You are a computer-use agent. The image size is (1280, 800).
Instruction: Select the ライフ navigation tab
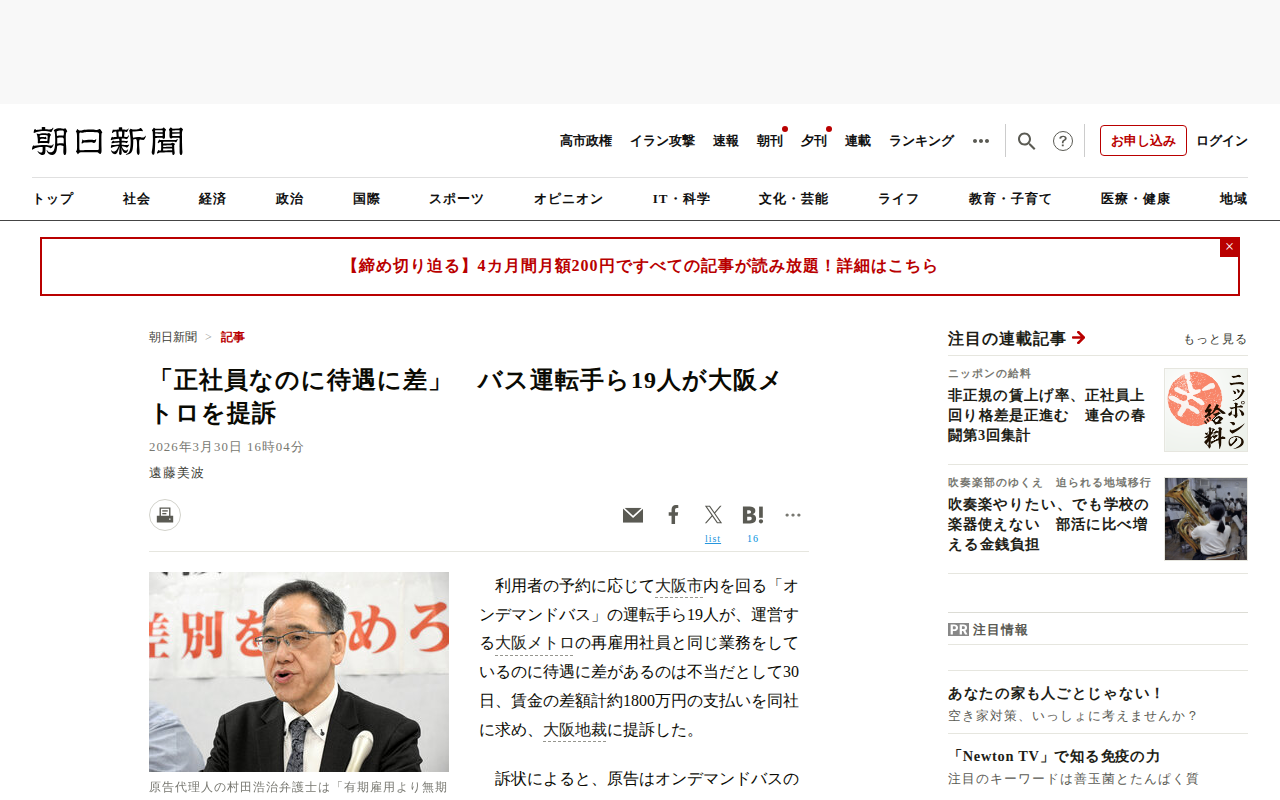(x=899, y=199)
